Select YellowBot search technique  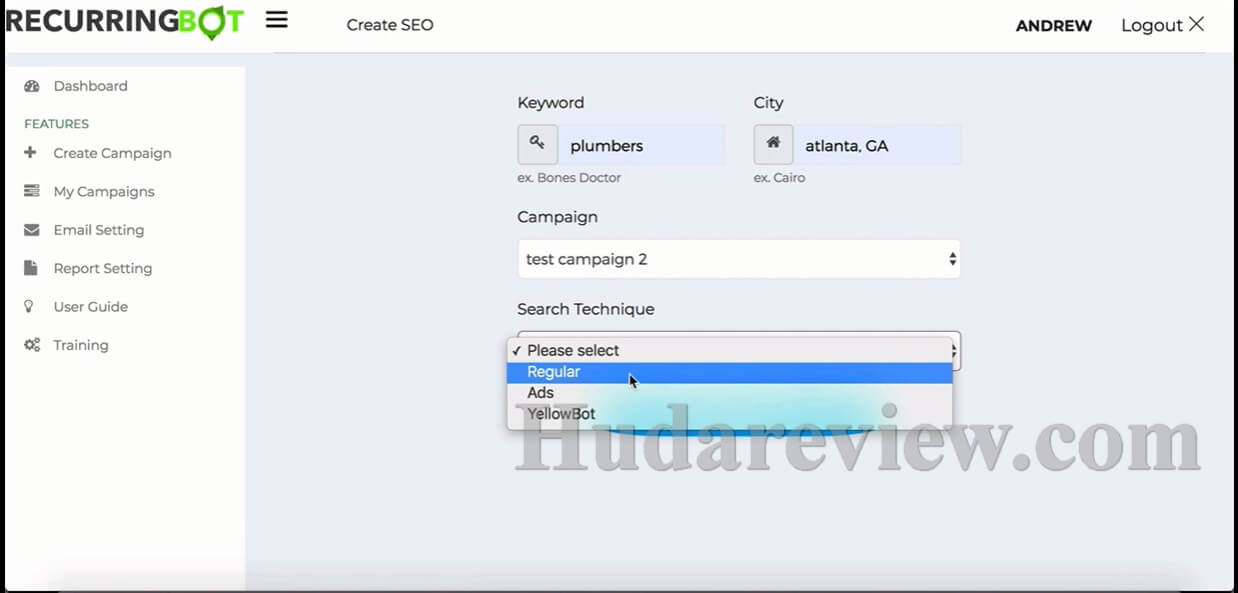click(x=730, y=414)
